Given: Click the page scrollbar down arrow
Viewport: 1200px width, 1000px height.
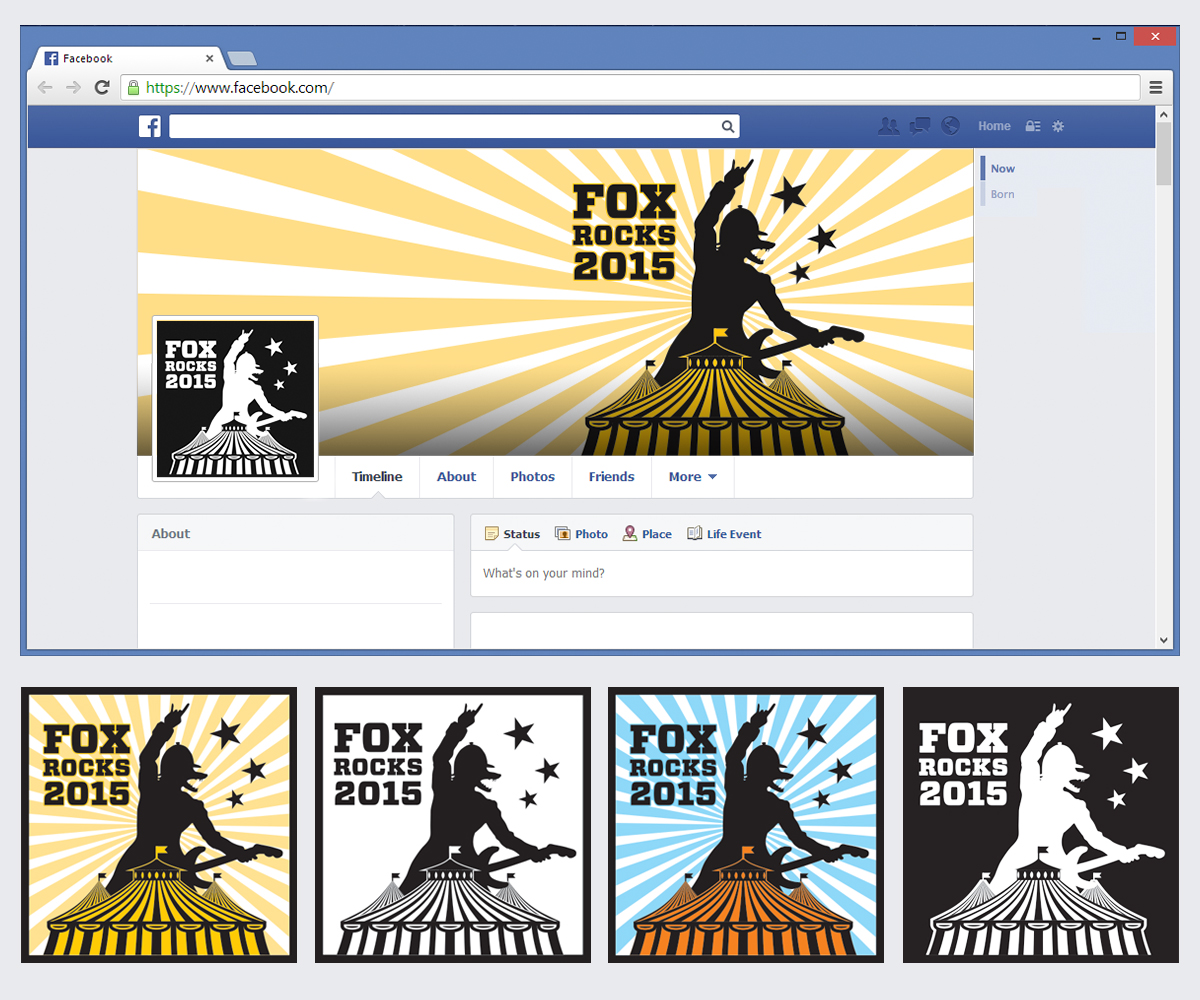Looking at the screenshot, I should coord(1164,640).
